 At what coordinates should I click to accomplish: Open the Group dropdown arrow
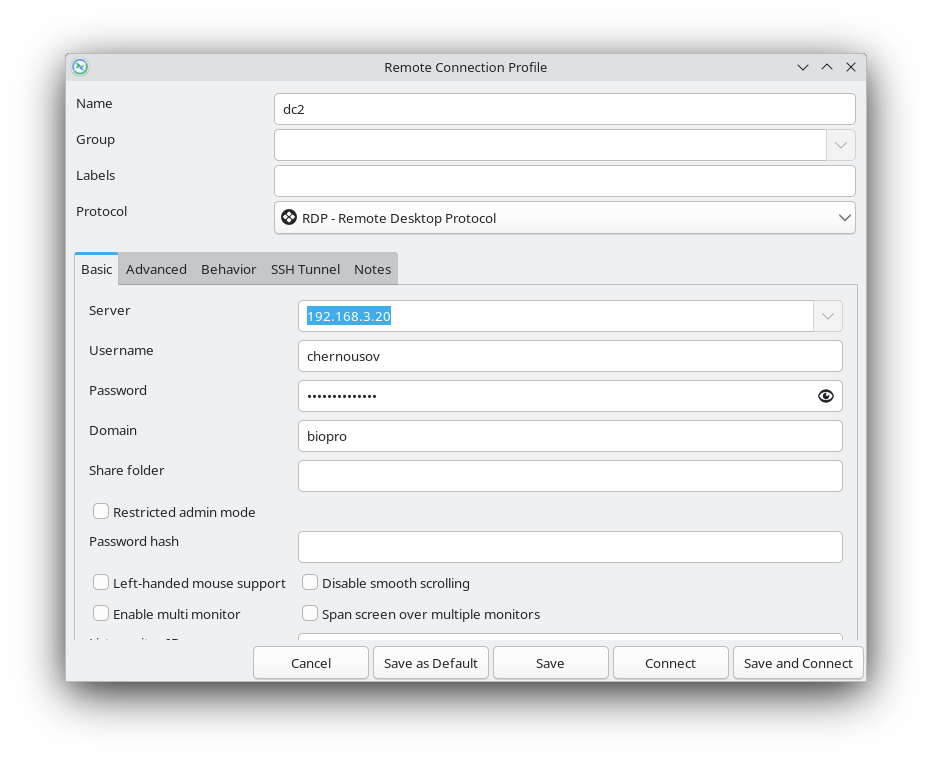840,145
